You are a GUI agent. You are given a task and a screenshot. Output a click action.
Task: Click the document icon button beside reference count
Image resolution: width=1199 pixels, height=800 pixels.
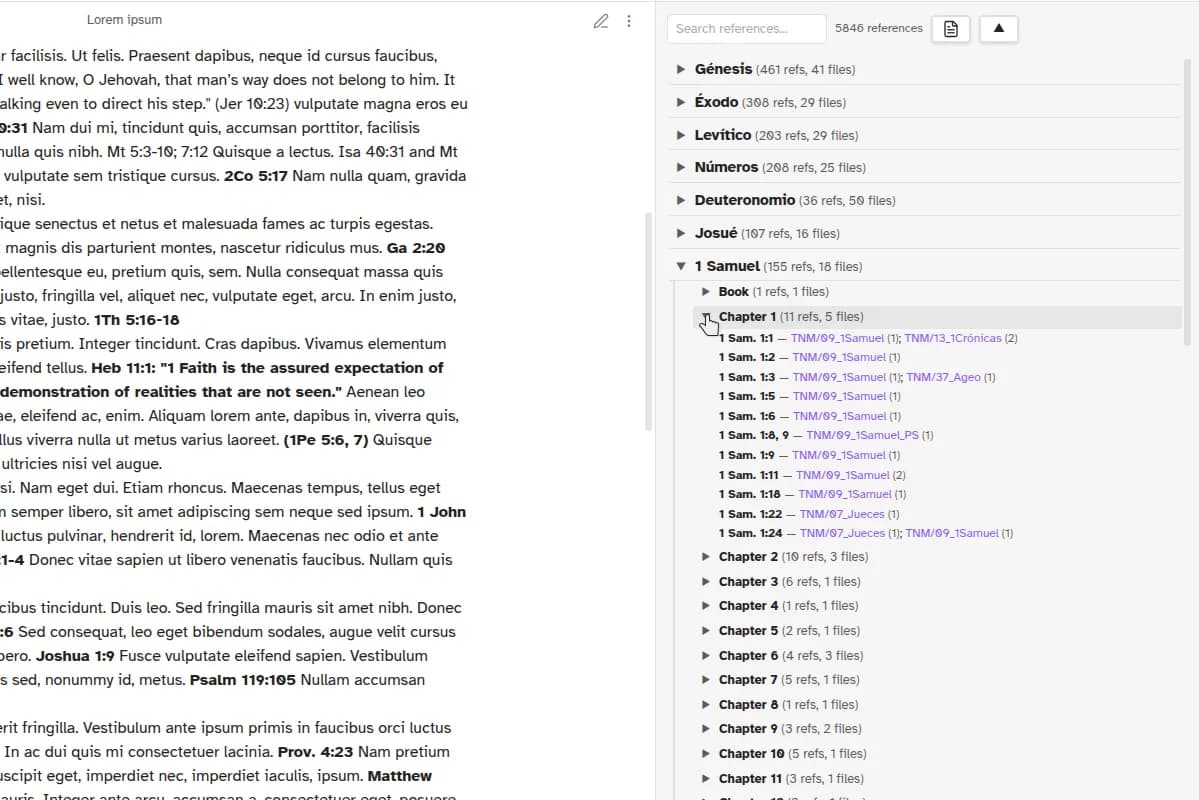(x=950, y=29)
